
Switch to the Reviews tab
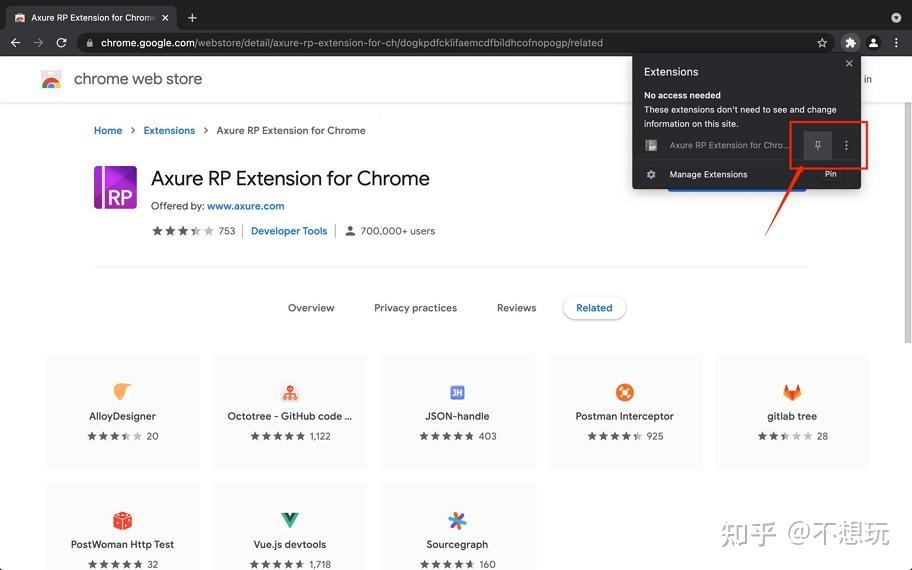tap(516, 308)
